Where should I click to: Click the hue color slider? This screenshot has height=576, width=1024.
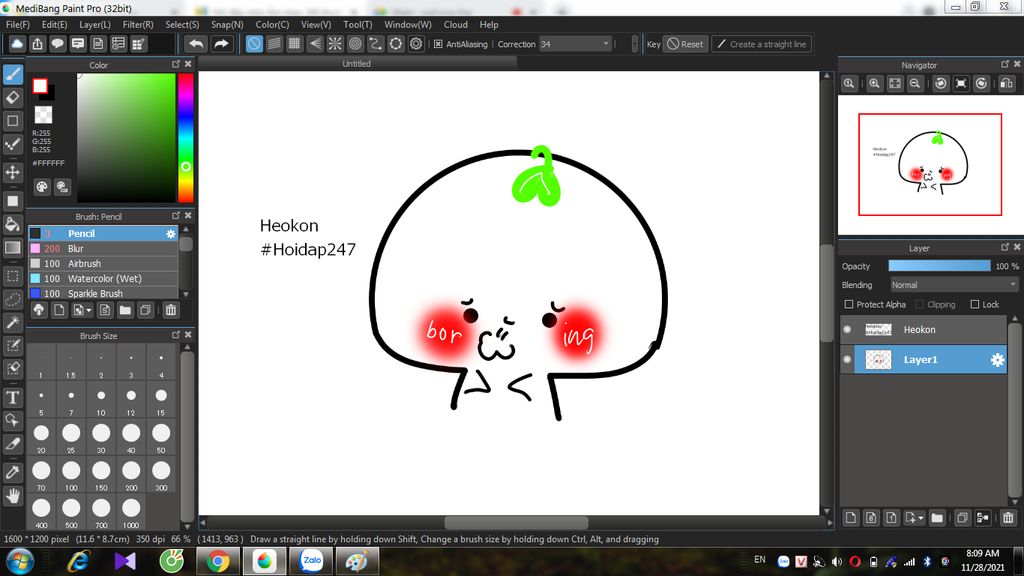coord(185,138)
